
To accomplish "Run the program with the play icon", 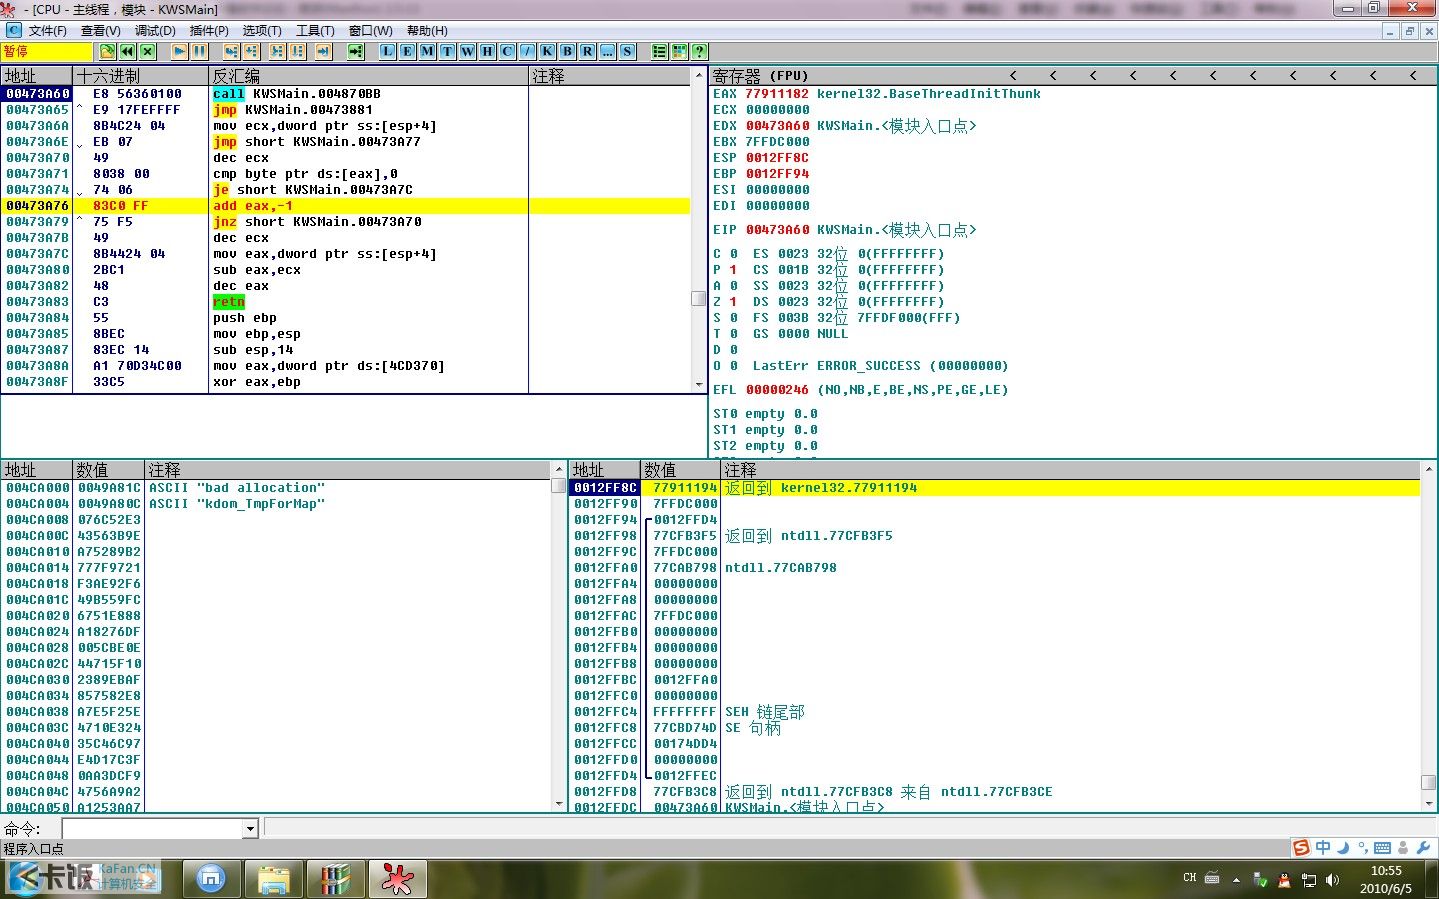I will pos(180,51).
